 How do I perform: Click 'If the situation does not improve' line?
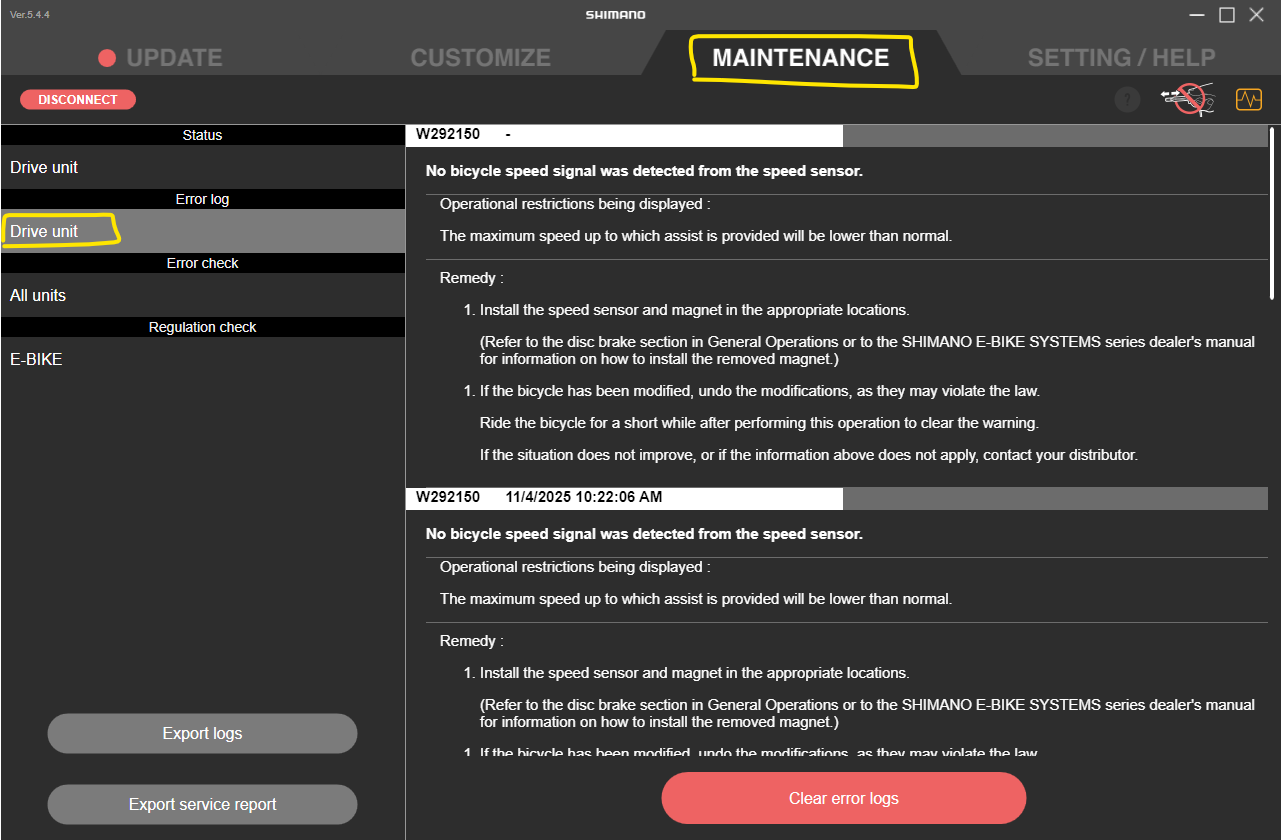(x=809, y=455)
